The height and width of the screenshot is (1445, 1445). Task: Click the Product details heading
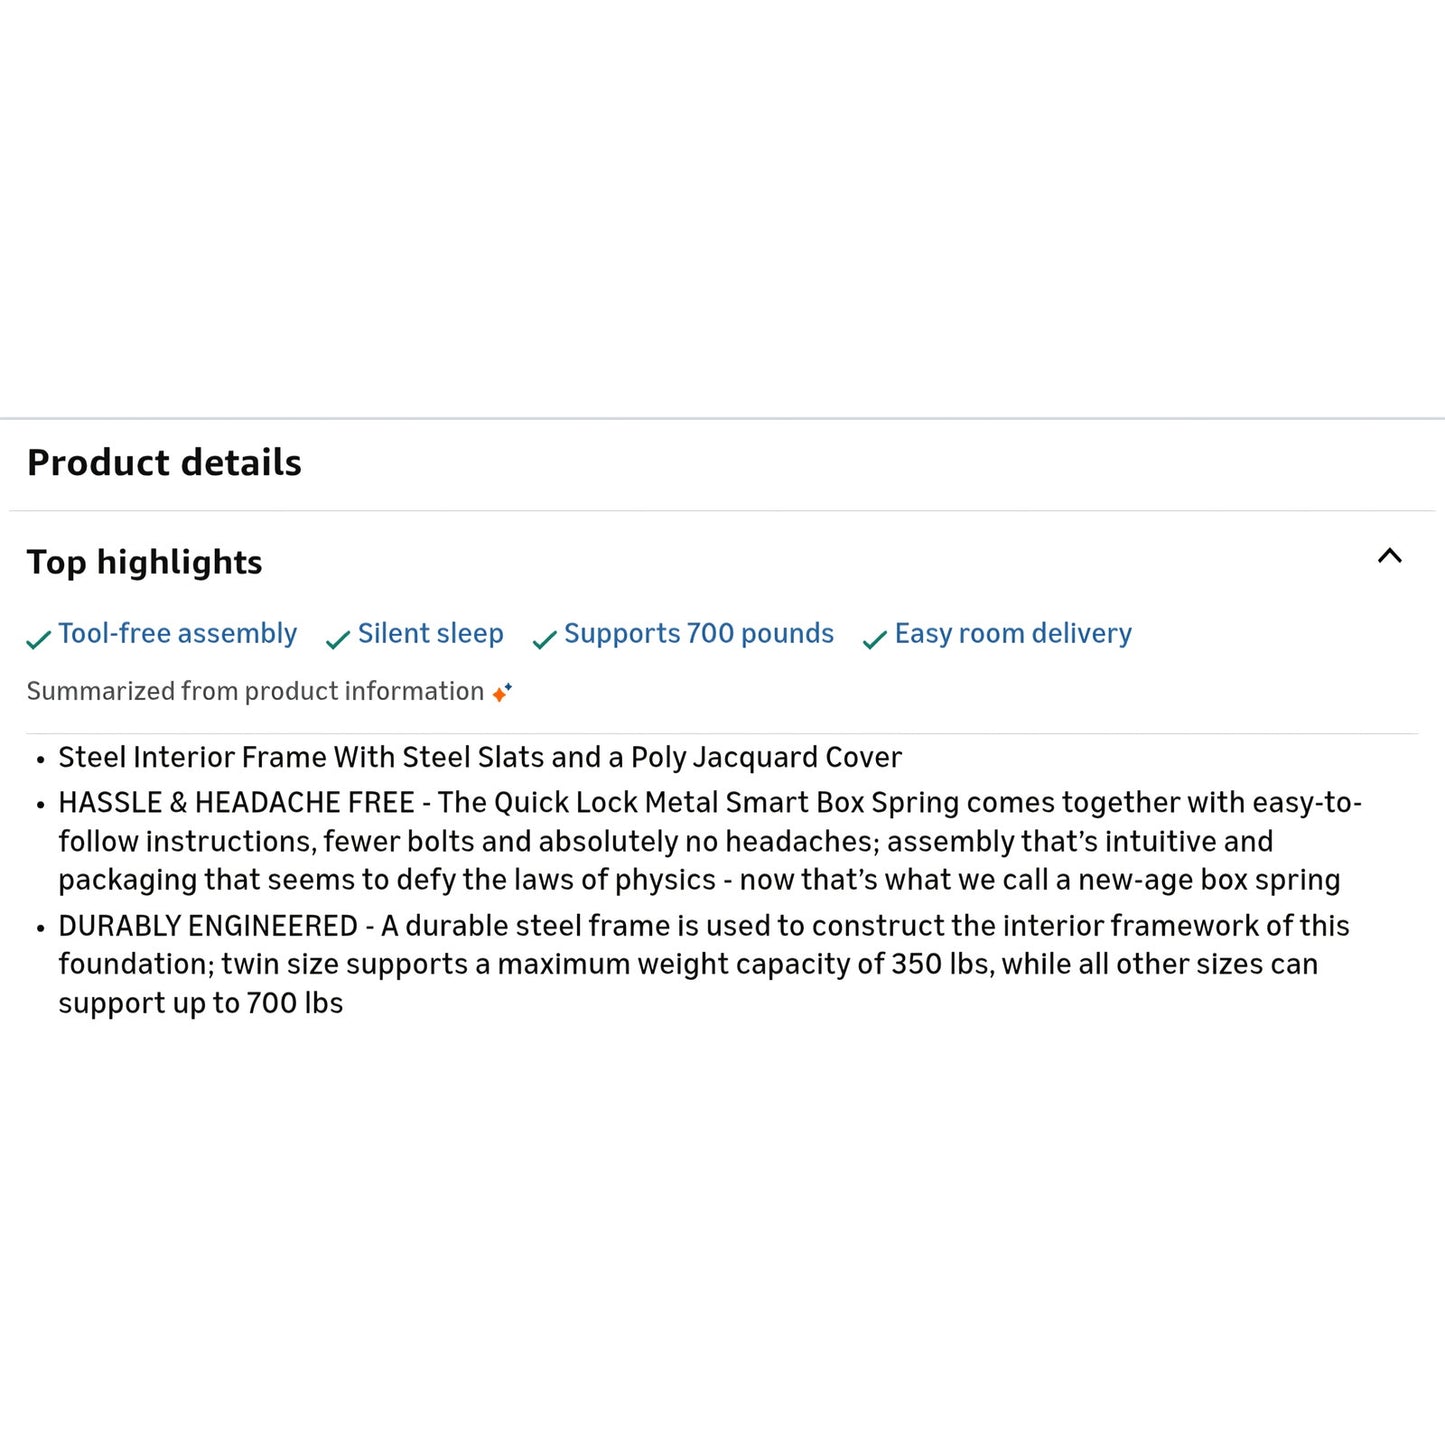(x=164, y=462)
